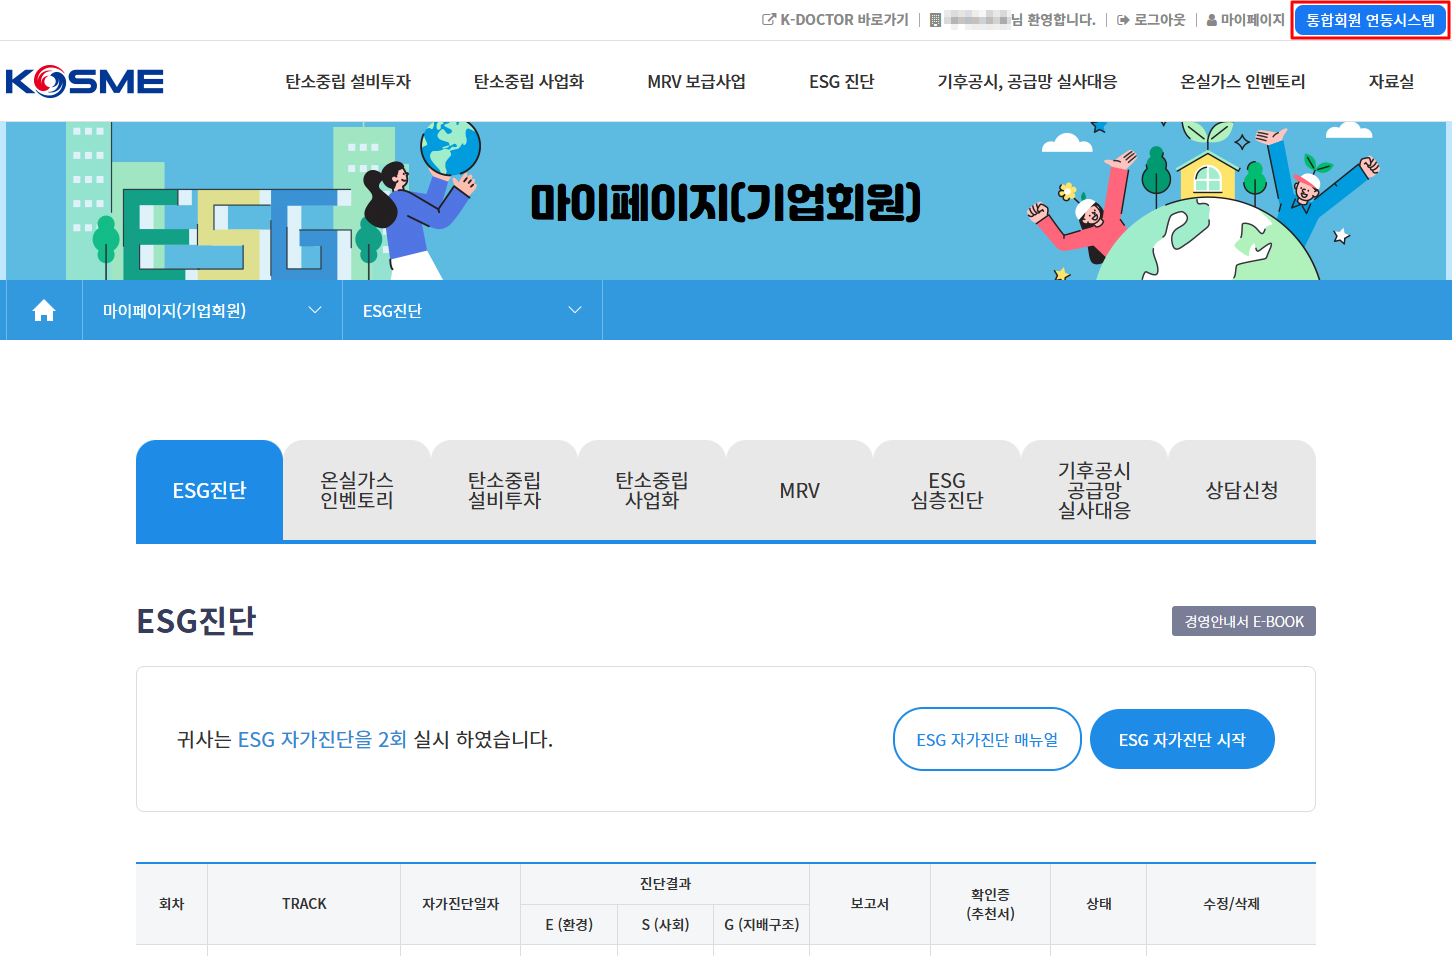Open 기후공시, 공급망 실사대응 menu
This screenshot has height=956, width=1452.
click(x=1027, y=82)
